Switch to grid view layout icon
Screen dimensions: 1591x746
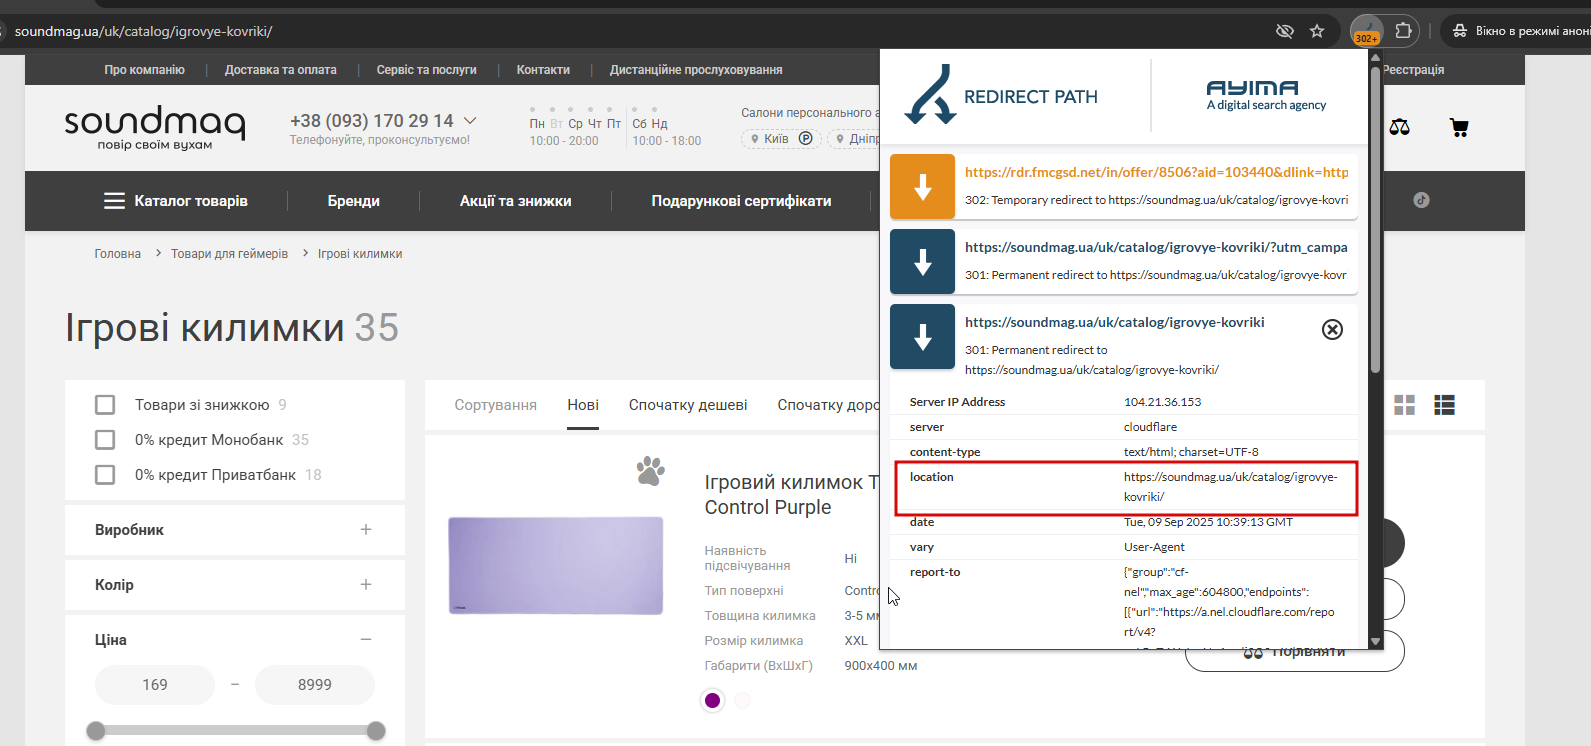pos(1405,405)
